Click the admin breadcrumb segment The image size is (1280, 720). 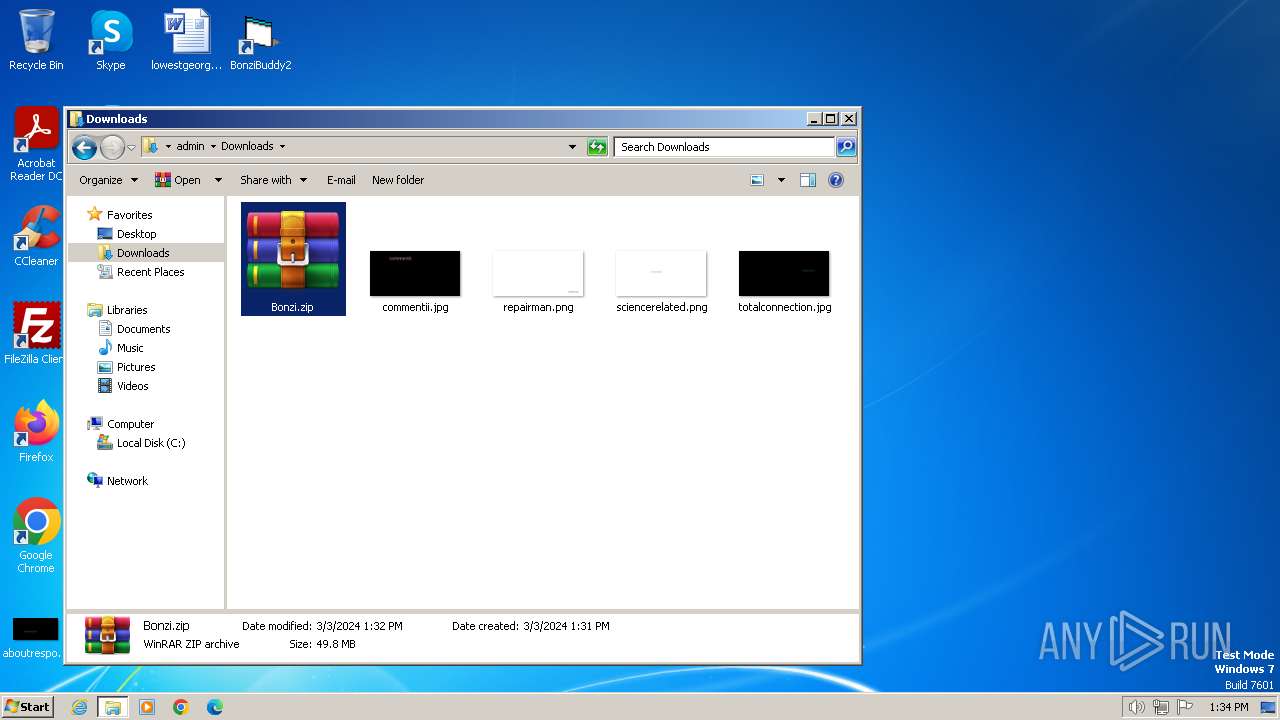[x=190, y=147]
